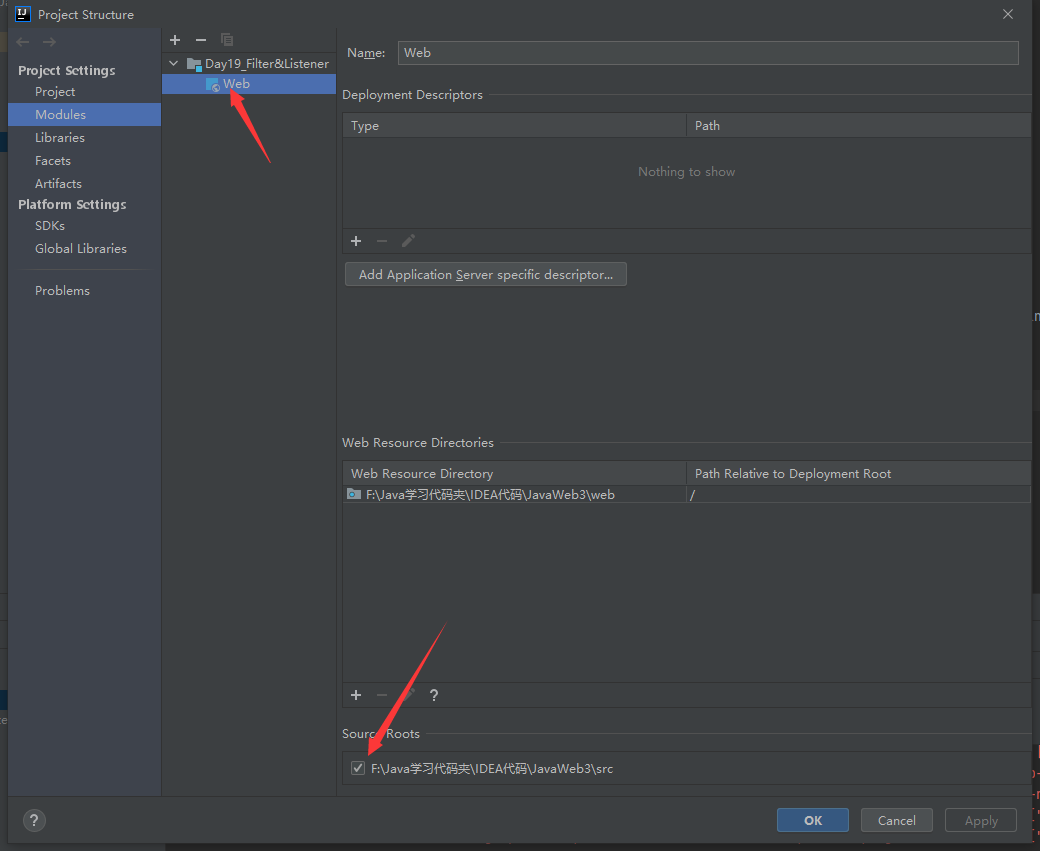Screen dimensions: 1040x851
Task: Click the Name input field containing Web
Action: [x=708, y=53]
